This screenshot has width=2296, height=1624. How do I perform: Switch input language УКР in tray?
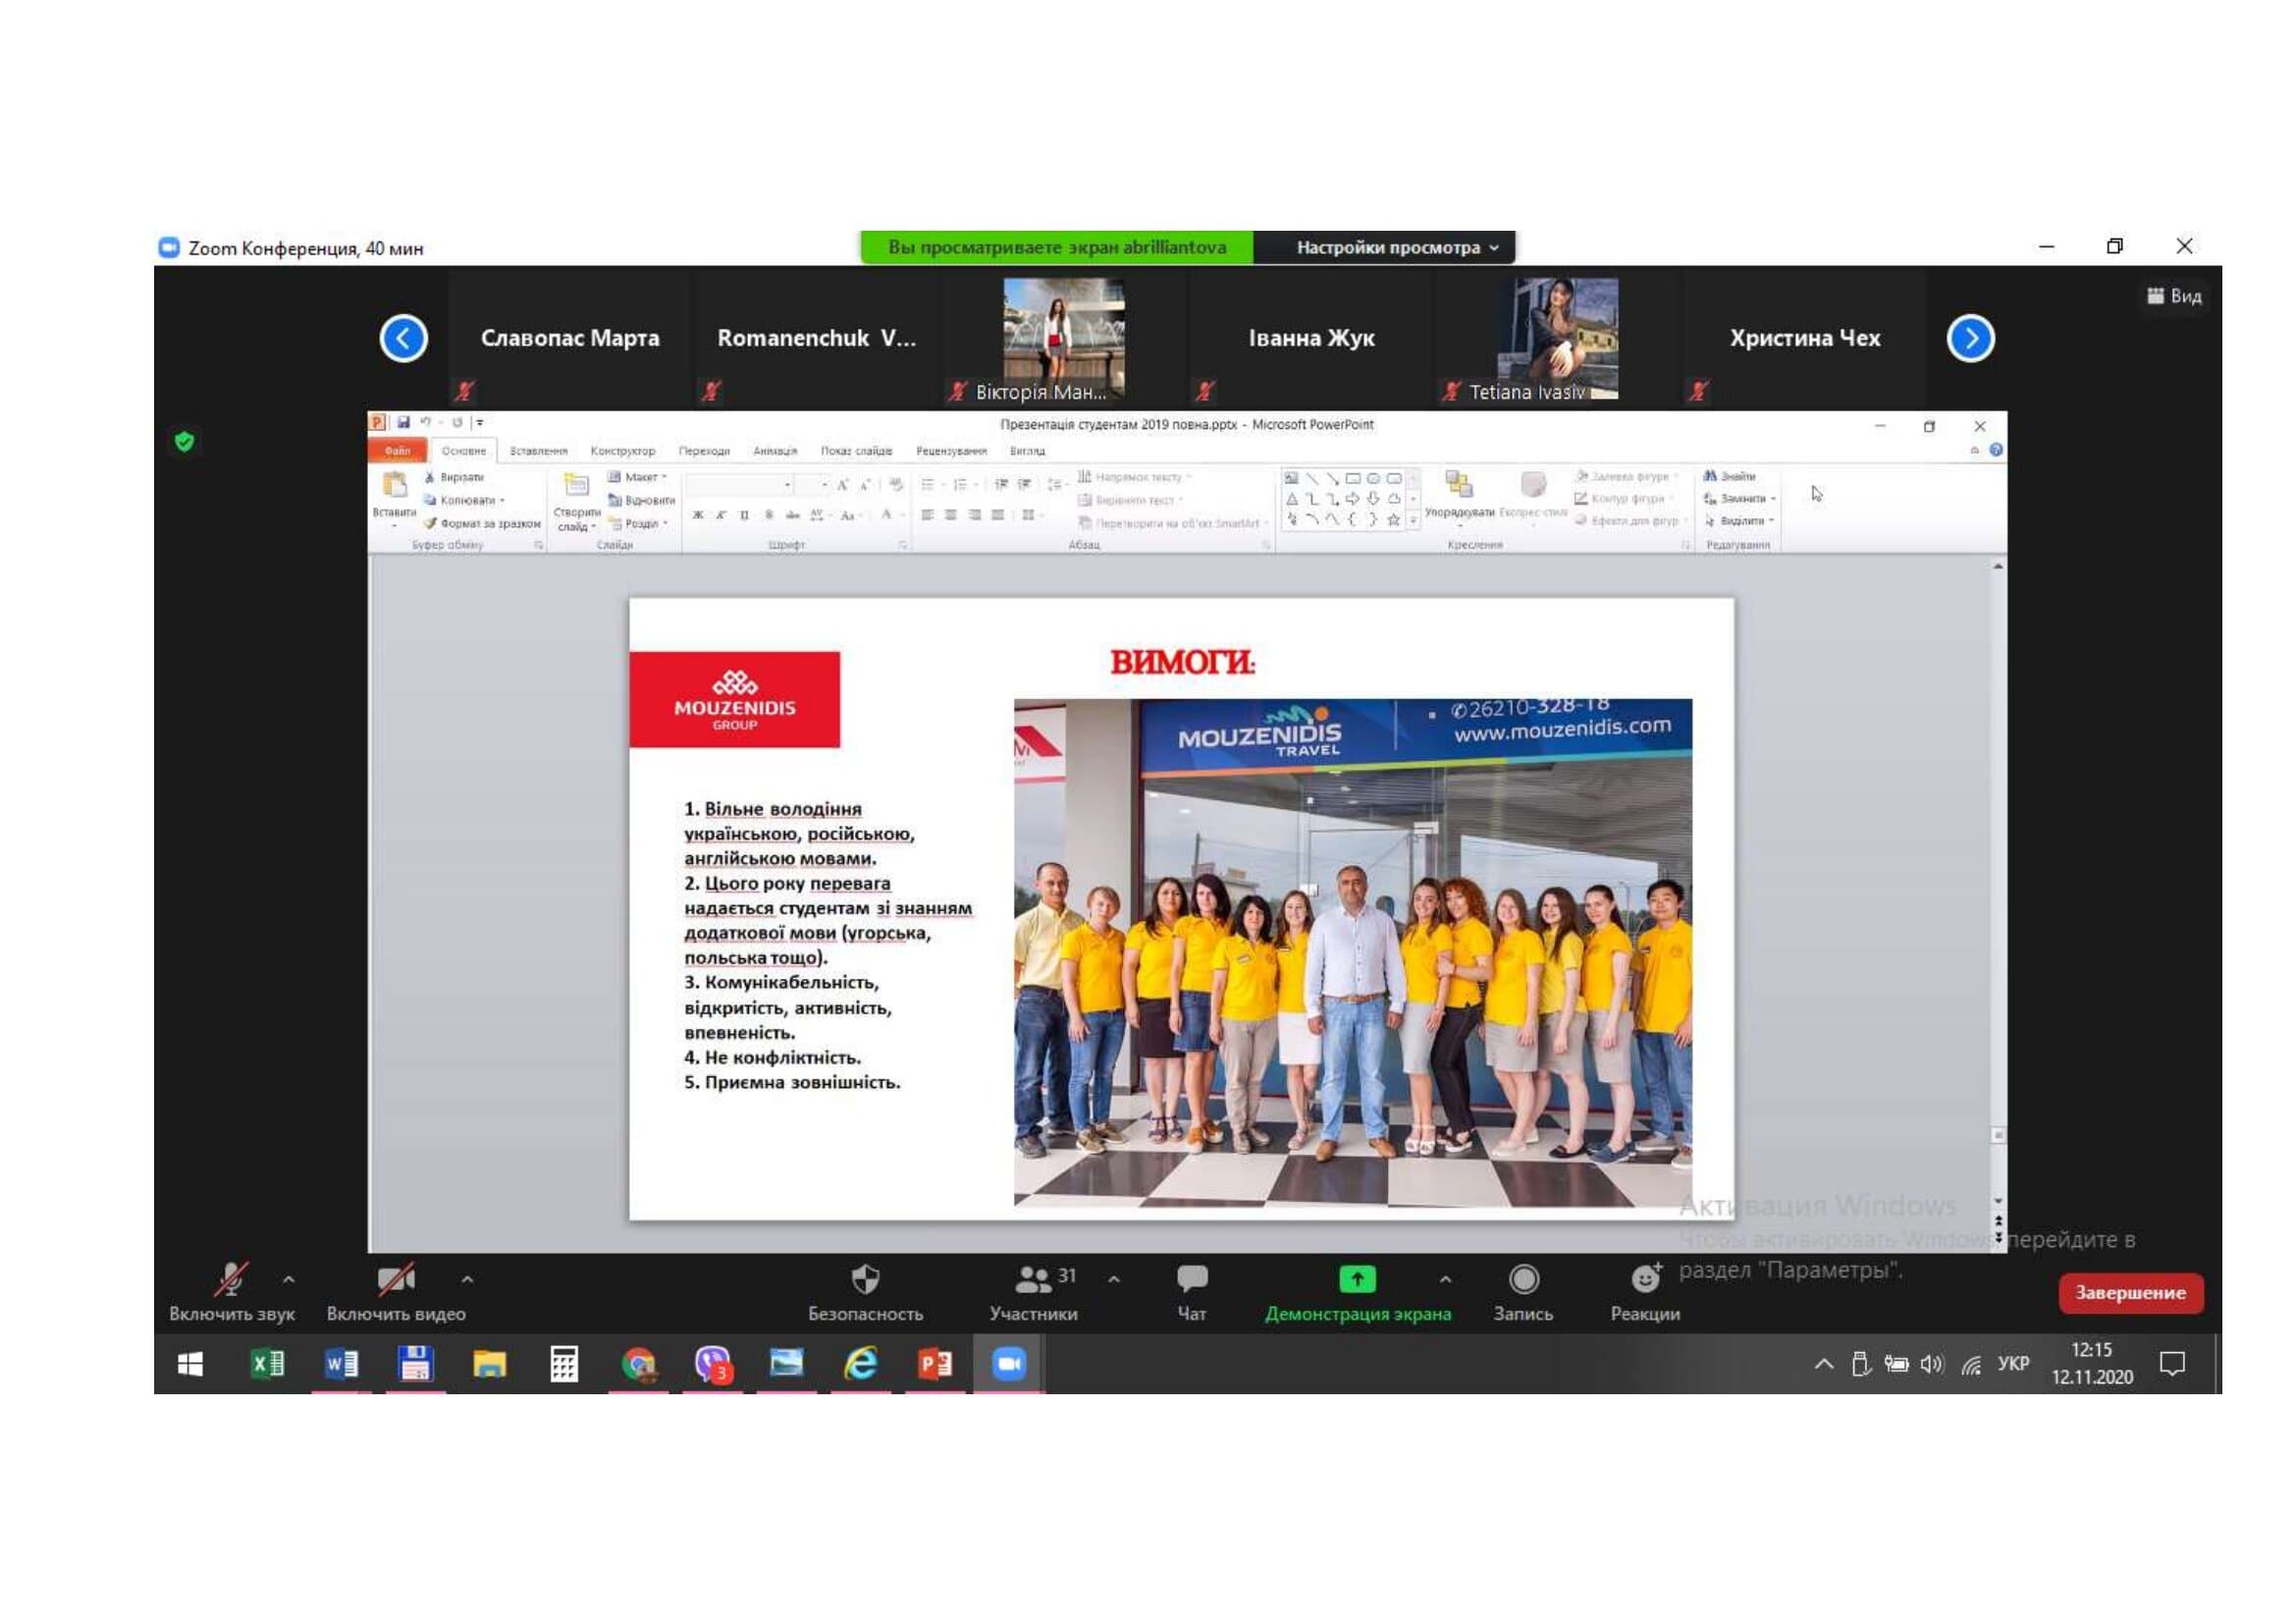pyautogui.click(x=2012, y=1364)
